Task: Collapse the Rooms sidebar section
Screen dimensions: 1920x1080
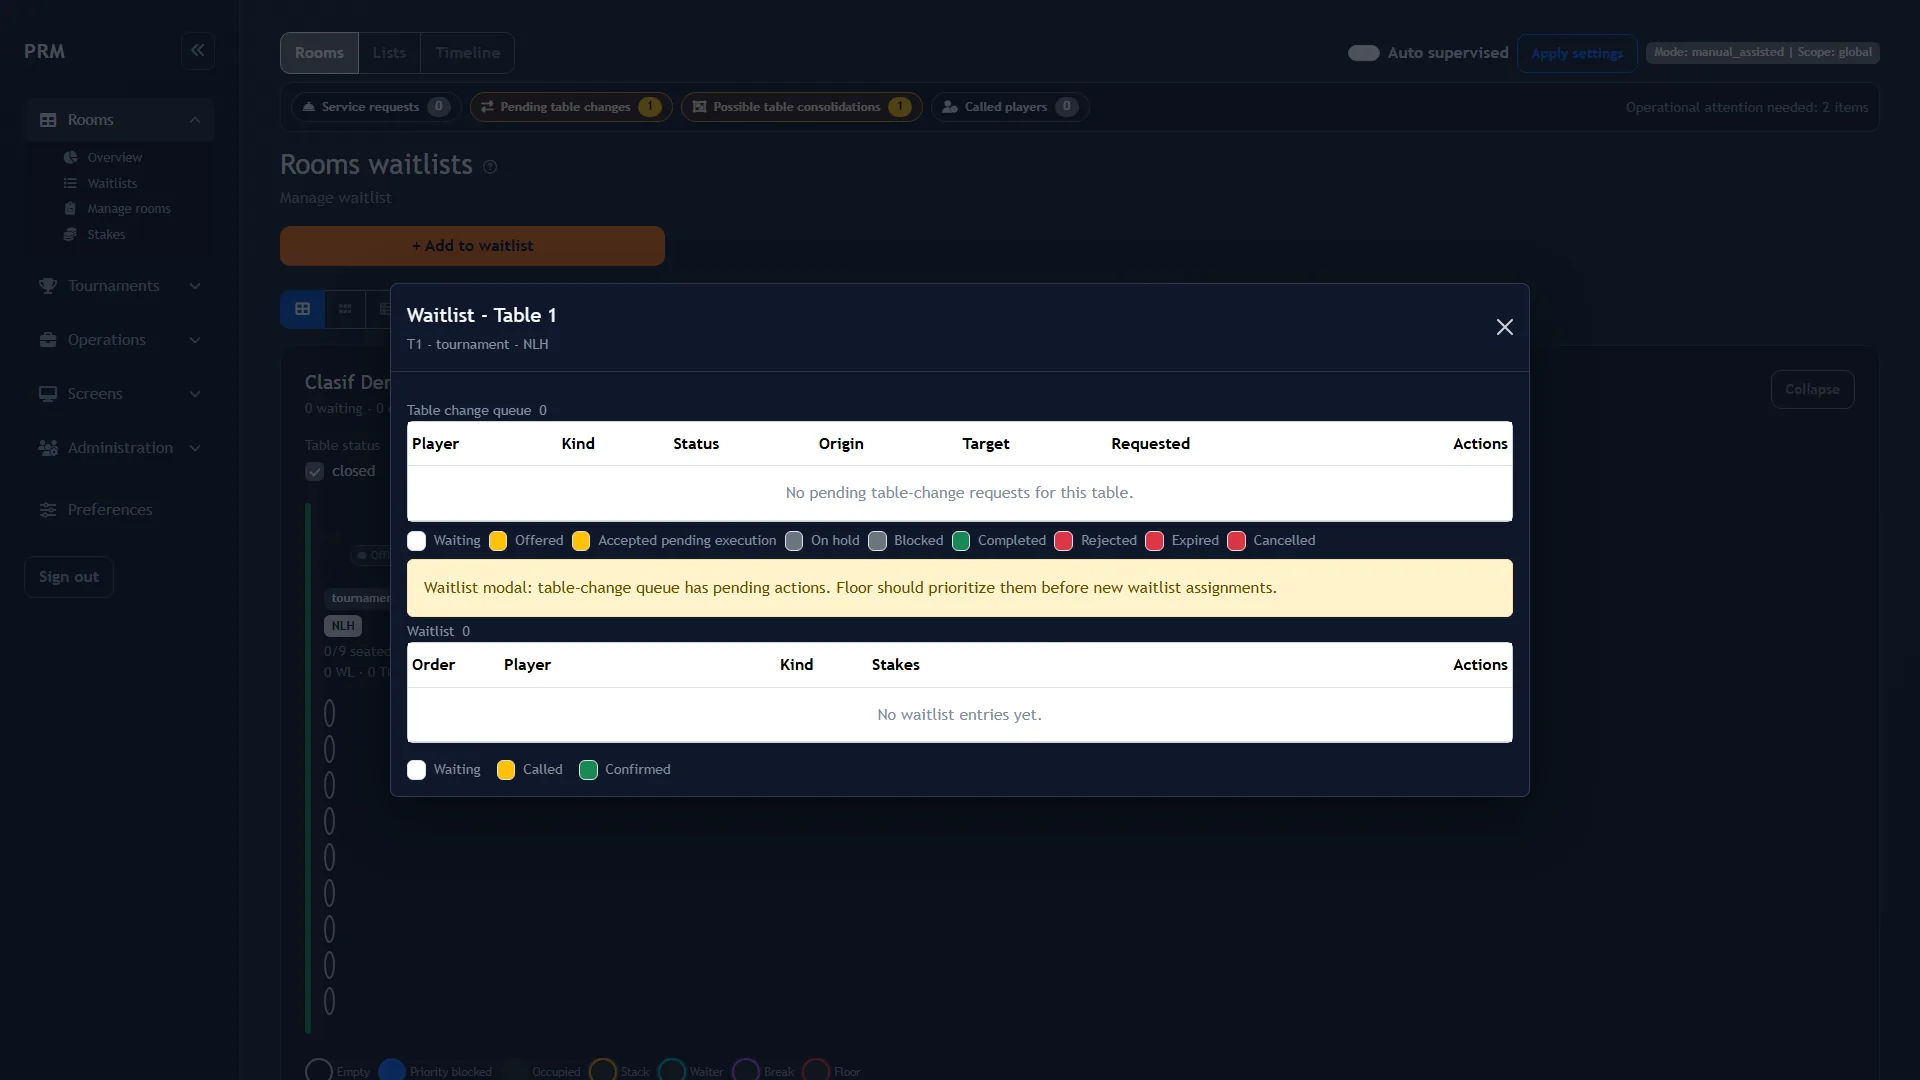Action: [x=195, y=120]
